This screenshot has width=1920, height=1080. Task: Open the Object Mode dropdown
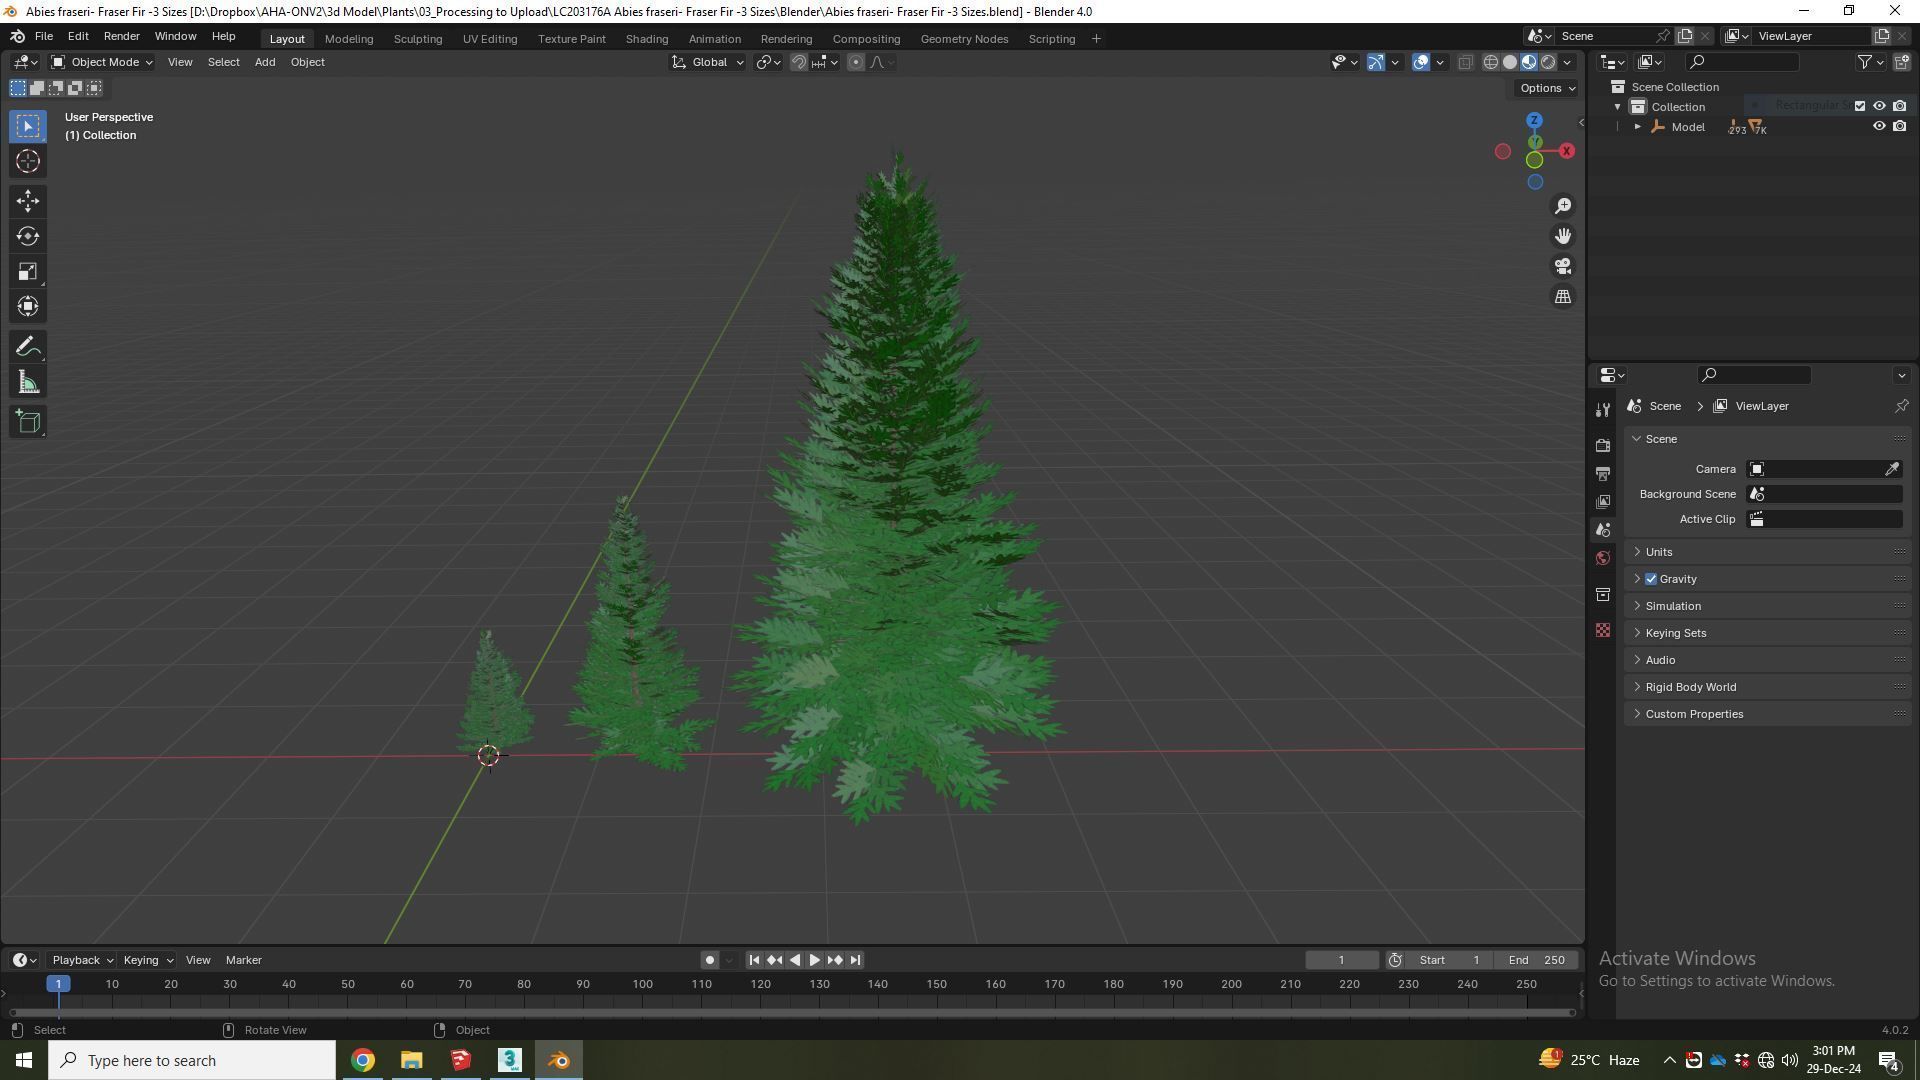[102, 62]
